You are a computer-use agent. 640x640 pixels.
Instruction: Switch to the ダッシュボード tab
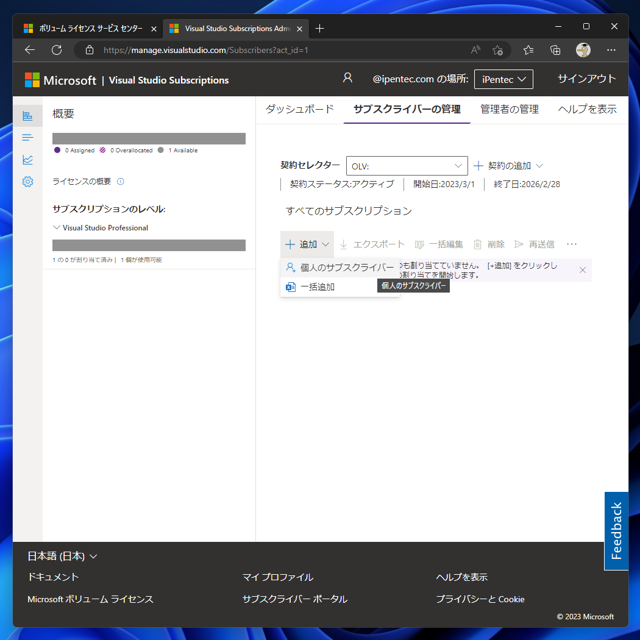coord(300,109)
